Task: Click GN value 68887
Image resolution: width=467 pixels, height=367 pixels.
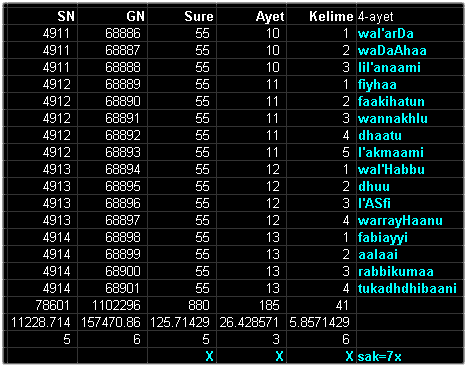Action: (x=123, y=50)
